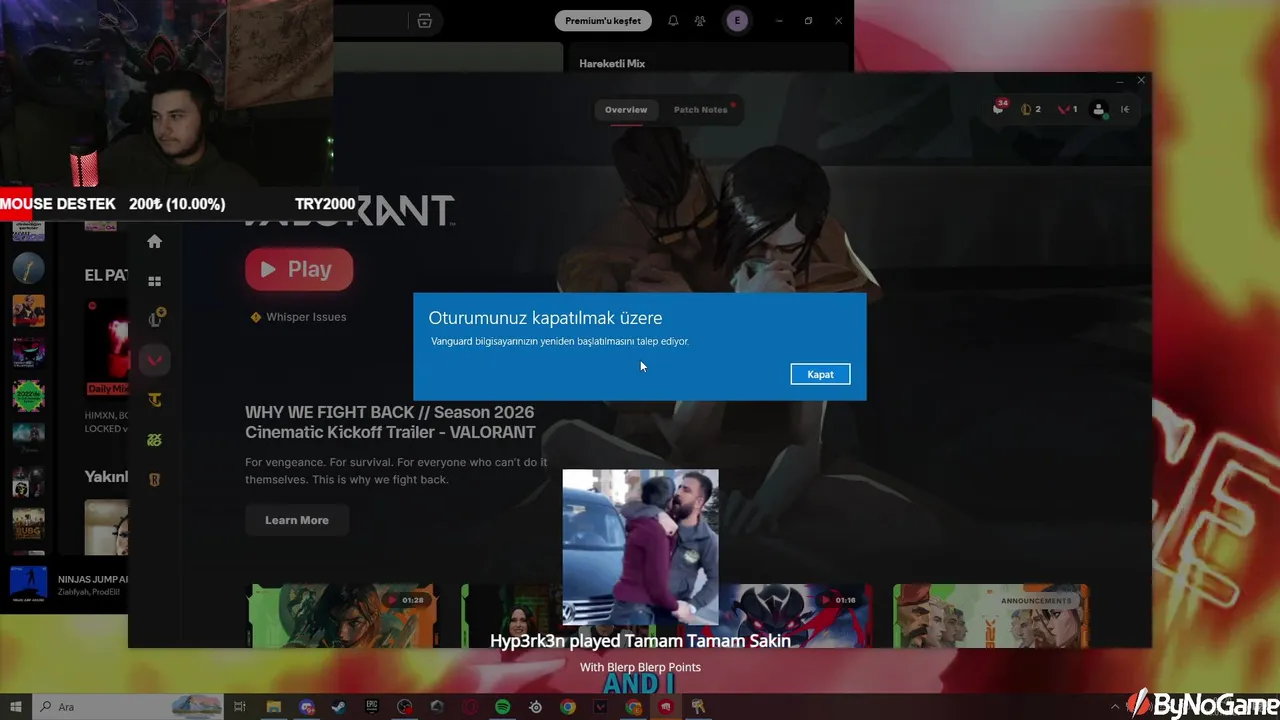Viewport: 1280px width, 720px height.
Task: Open Spotify notifications bell icon
Action: point(673,20)
